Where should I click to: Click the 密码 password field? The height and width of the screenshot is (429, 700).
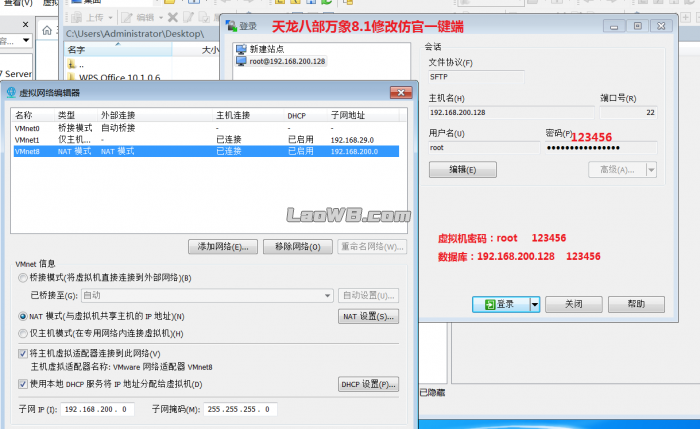tap(601, 148)
